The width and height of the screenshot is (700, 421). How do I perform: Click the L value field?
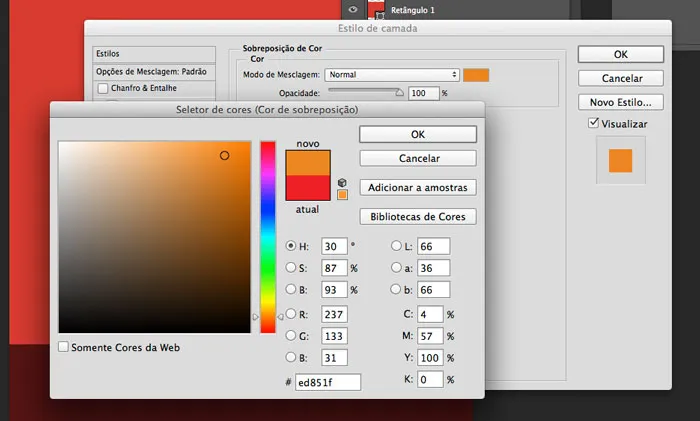tap(433, 246)
